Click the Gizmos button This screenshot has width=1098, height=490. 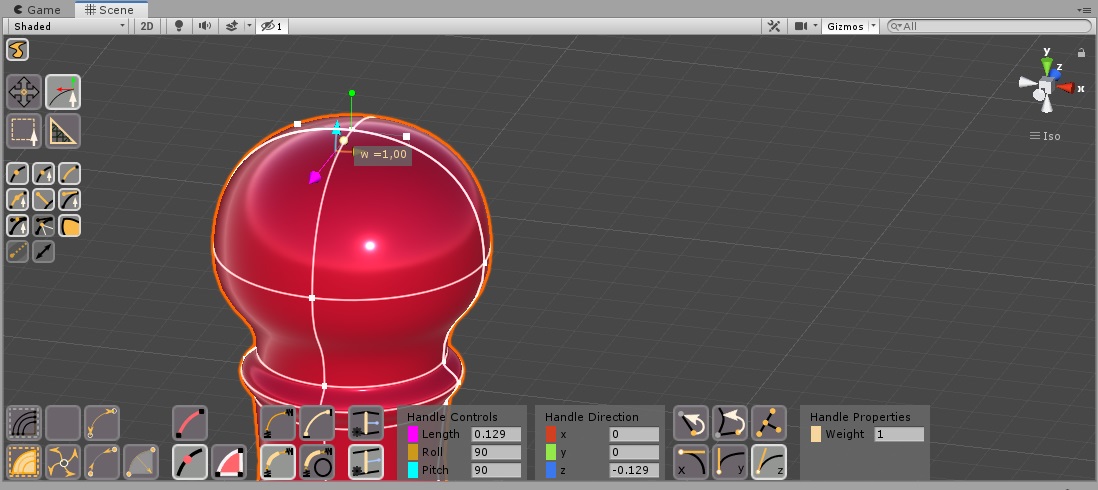[x=845, y=26]
